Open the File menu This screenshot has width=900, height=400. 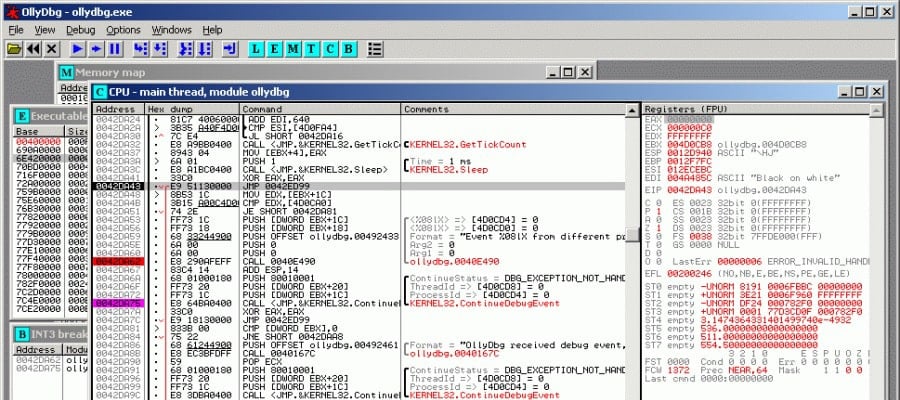pos(16,30)
